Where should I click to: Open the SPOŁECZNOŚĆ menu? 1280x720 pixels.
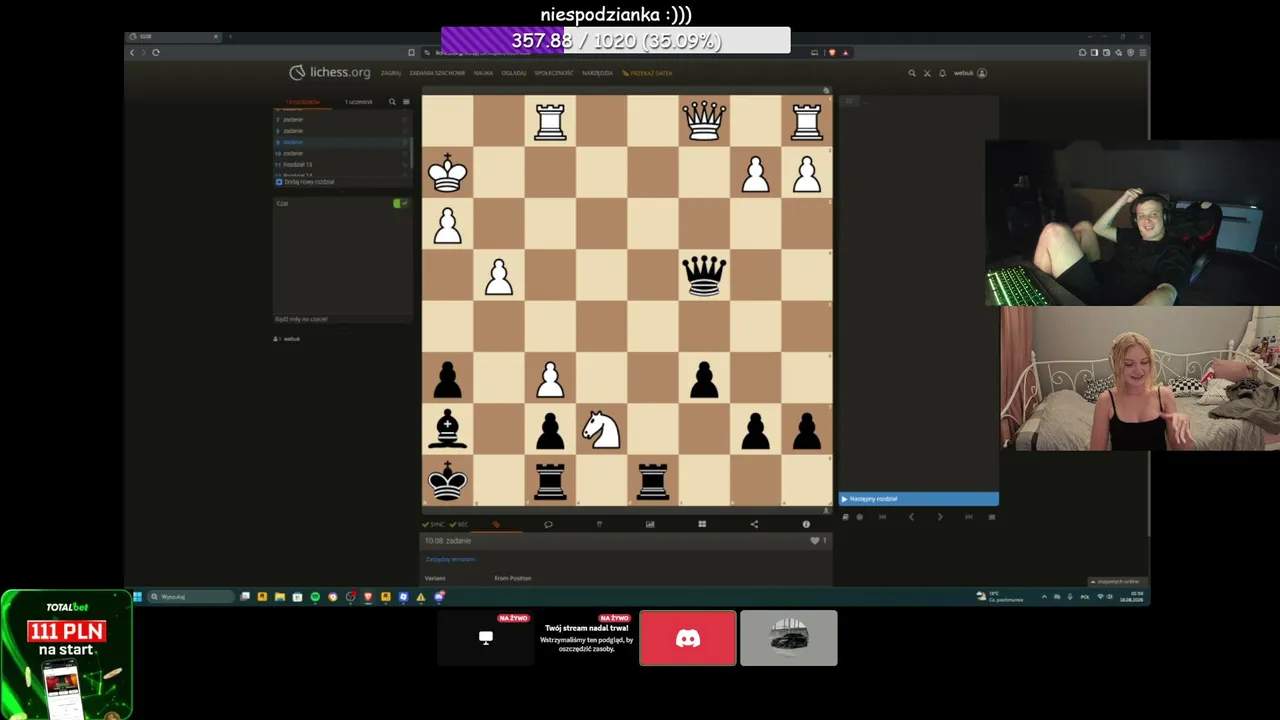tap(554, 73)
